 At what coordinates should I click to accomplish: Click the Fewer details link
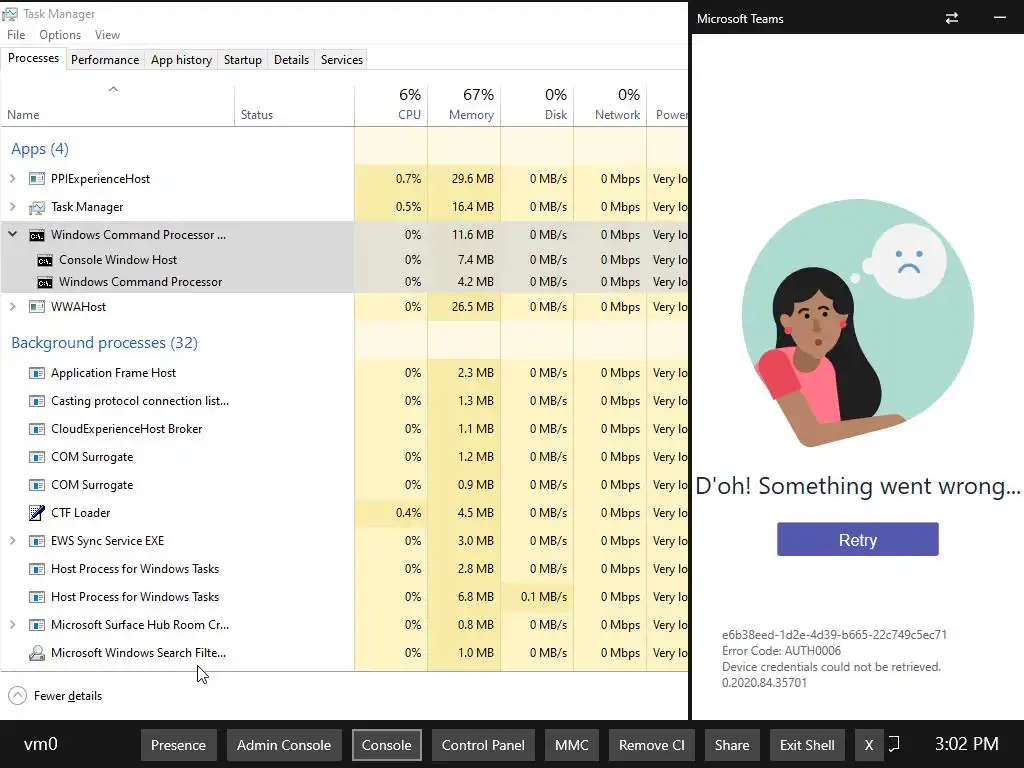tap(68, 696)
